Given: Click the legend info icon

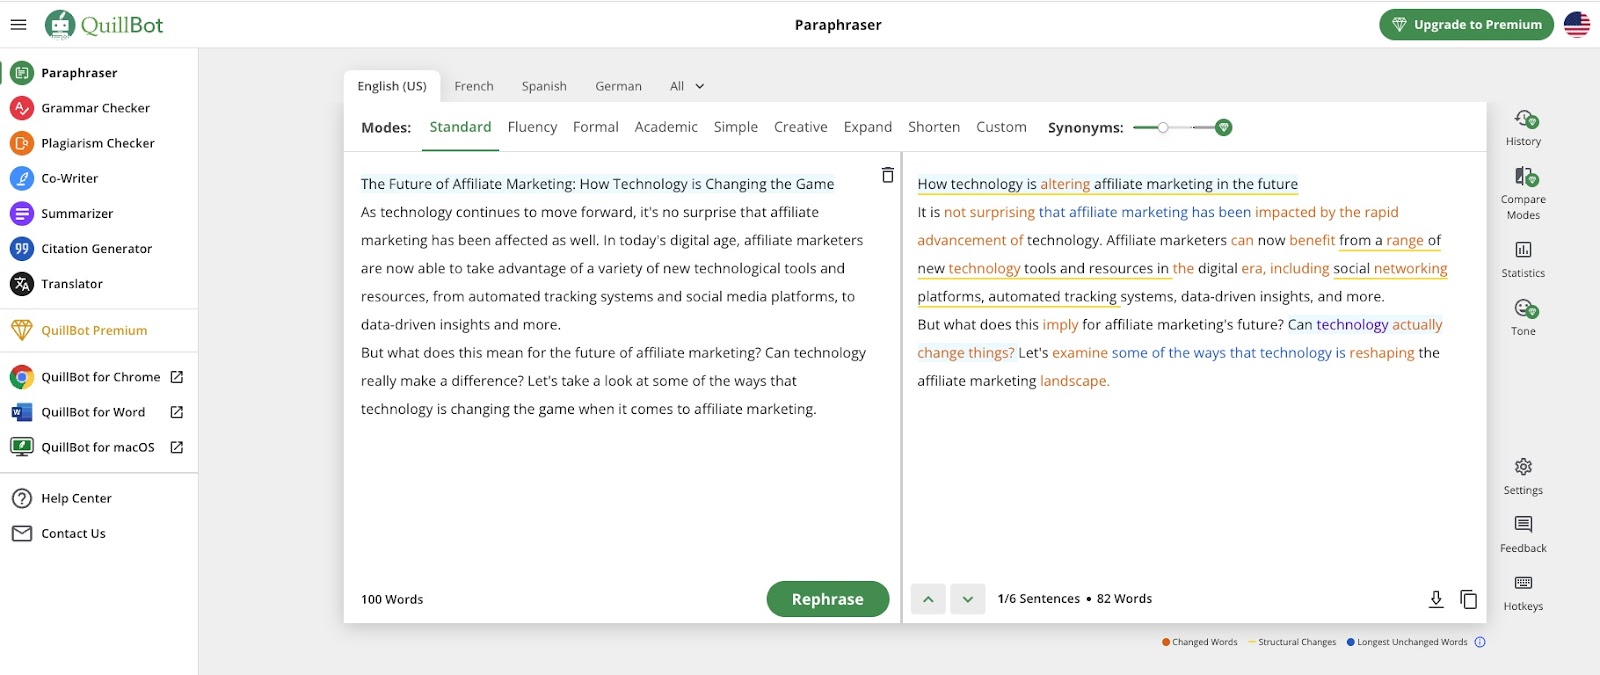Looking at the screenshot, I should 1480,642.
